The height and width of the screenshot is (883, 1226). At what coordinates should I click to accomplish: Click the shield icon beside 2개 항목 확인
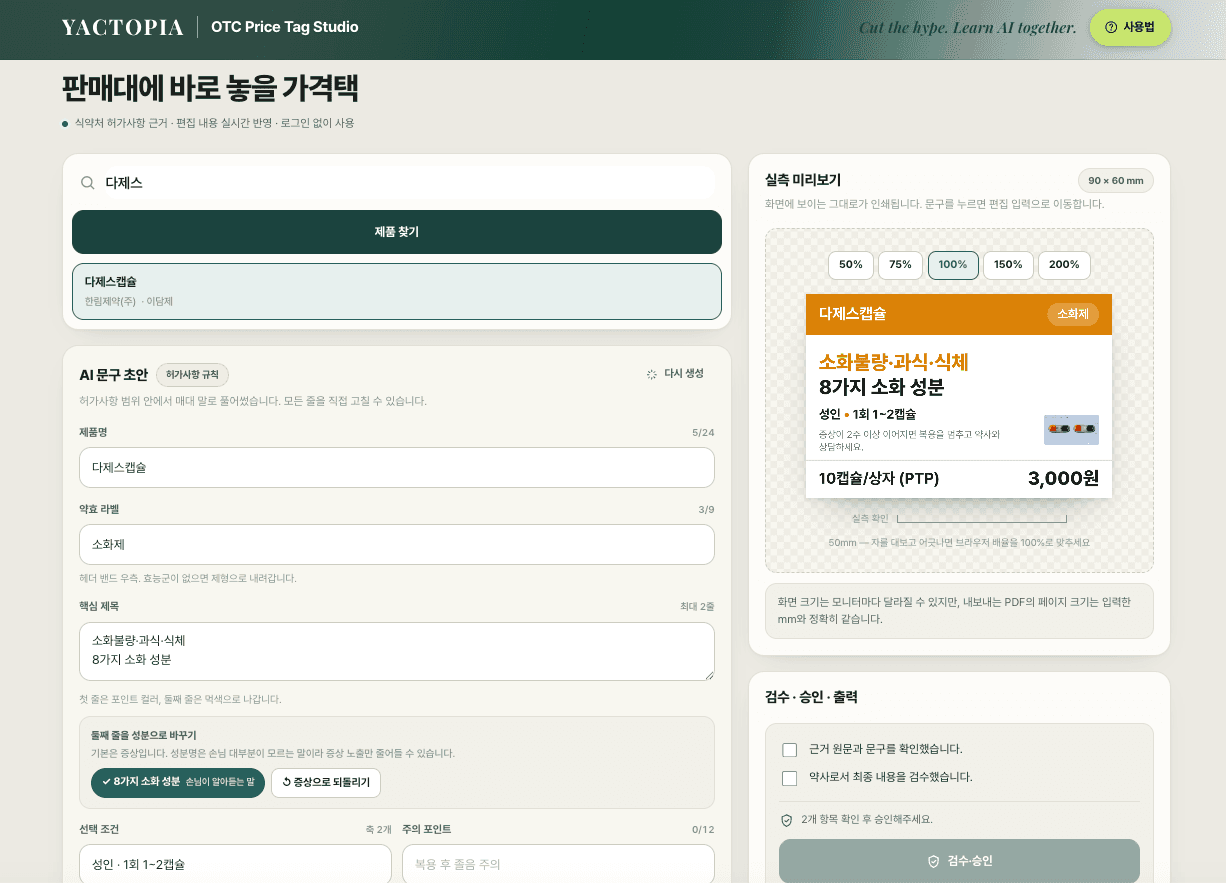787,820
